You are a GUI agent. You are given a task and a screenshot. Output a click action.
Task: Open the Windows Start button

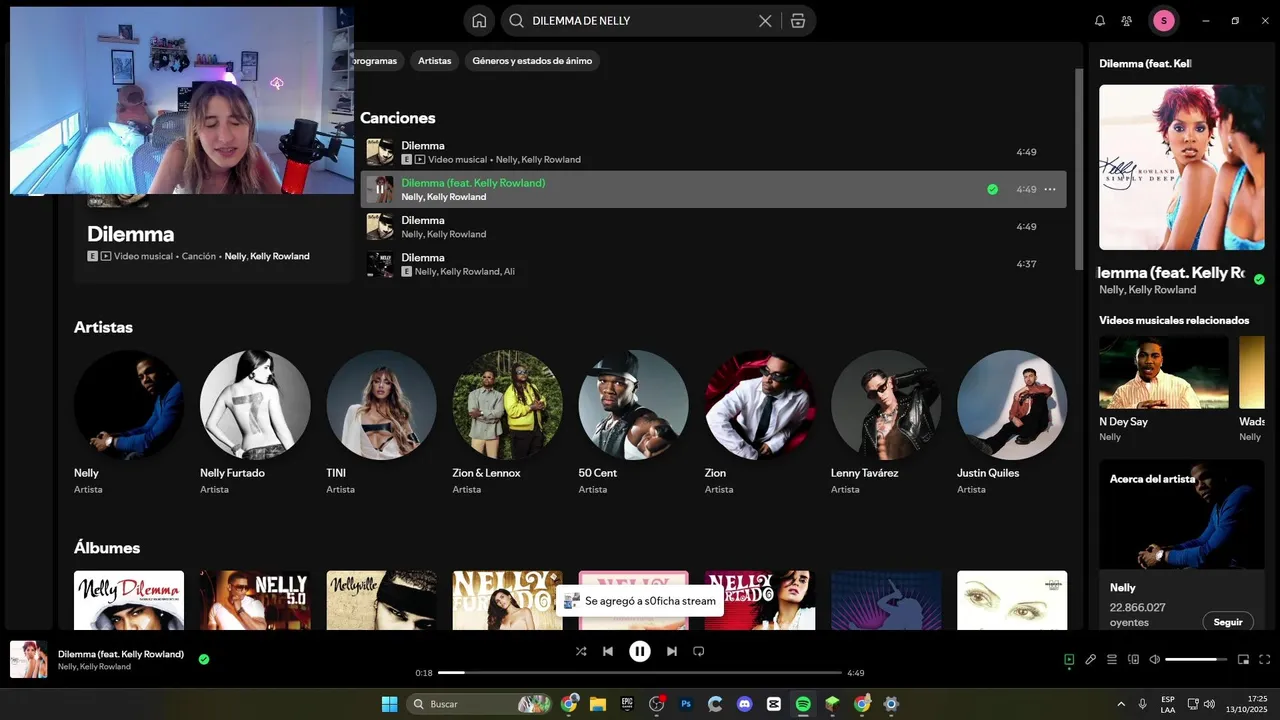389,704
